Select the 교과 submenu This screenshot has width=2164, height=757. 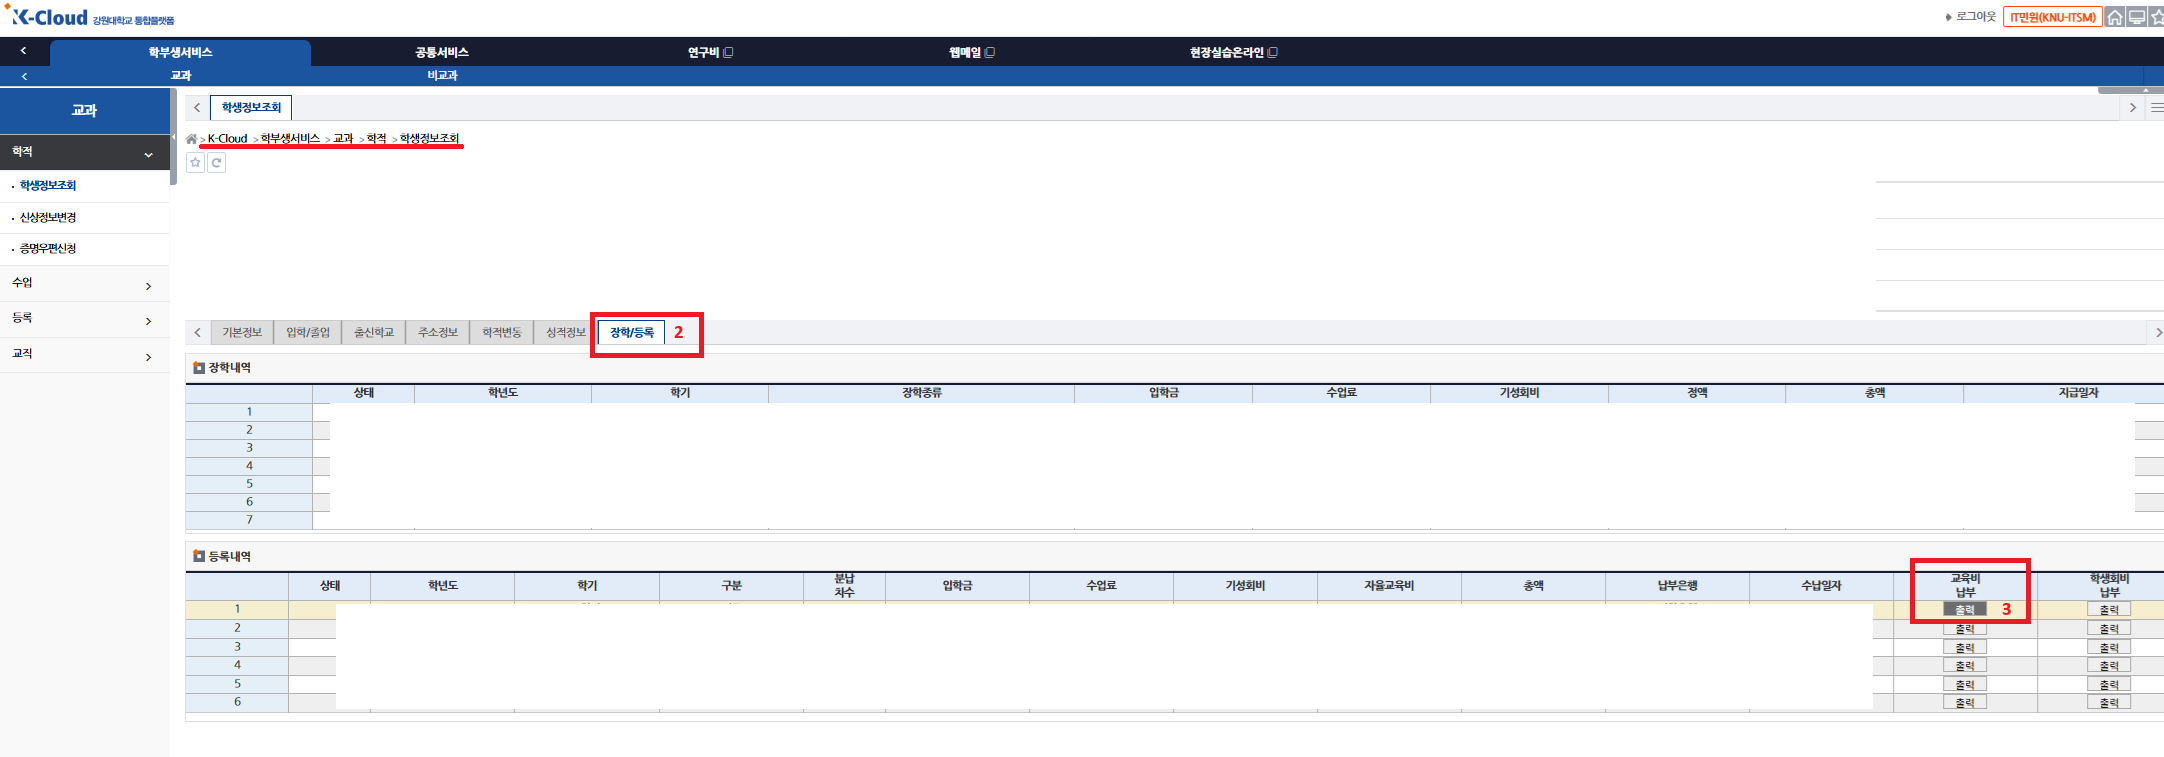181,76
